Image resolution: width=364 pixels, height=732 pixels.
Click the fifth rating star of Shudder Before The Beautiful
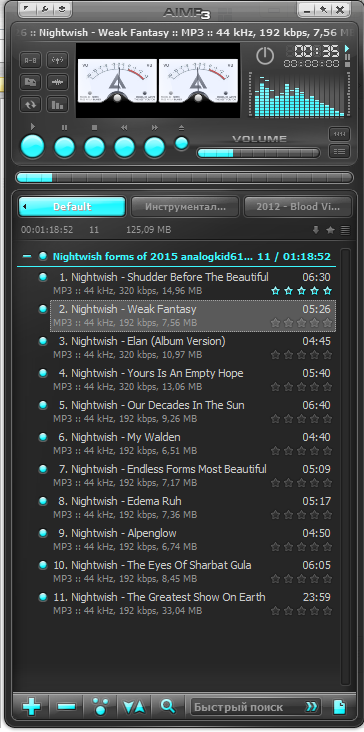tap(328, 291)
